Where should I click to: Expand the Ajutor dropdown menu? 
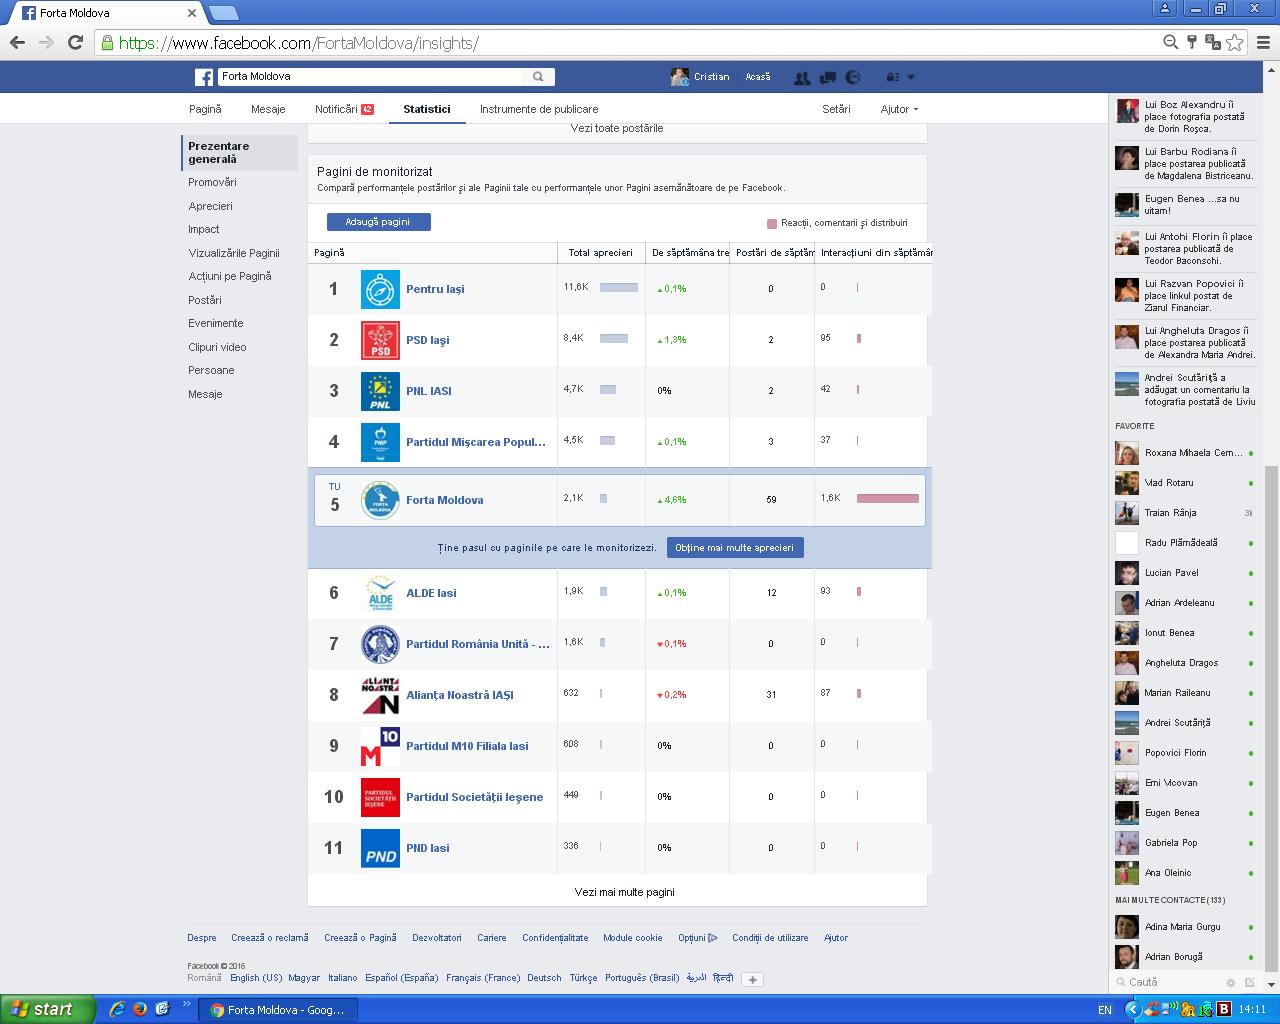[x=899, y=109]
